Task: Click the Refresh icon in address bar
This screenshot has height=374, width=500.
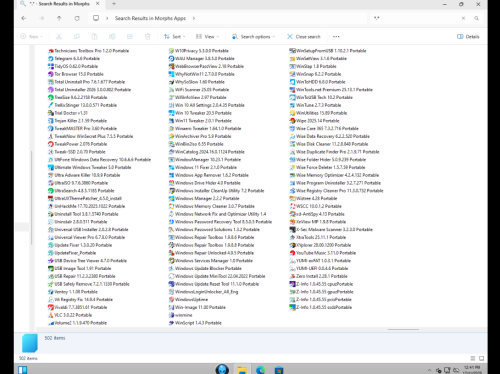Action: point(77,18)
